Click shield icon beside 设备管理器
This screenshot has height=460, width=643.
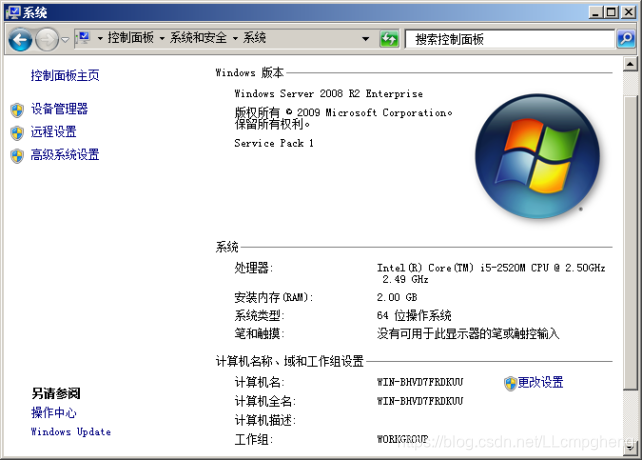click(x=17, y=110)
